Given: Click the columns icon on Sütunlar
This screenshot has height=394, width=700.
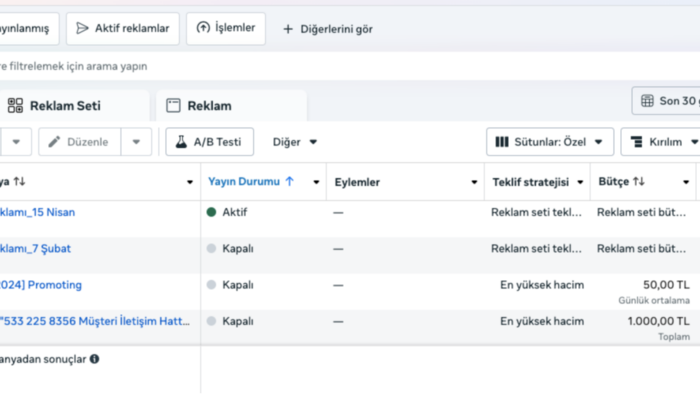Looking at the screenshot, I should pyautogui.click(x=502, y=142).
